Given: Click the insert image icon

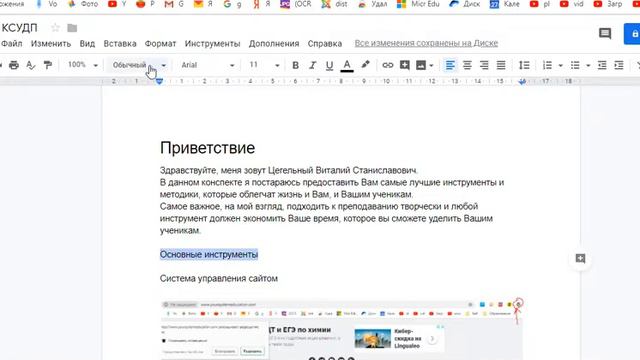Looking at the screenshot, I should tap(421, 65).
